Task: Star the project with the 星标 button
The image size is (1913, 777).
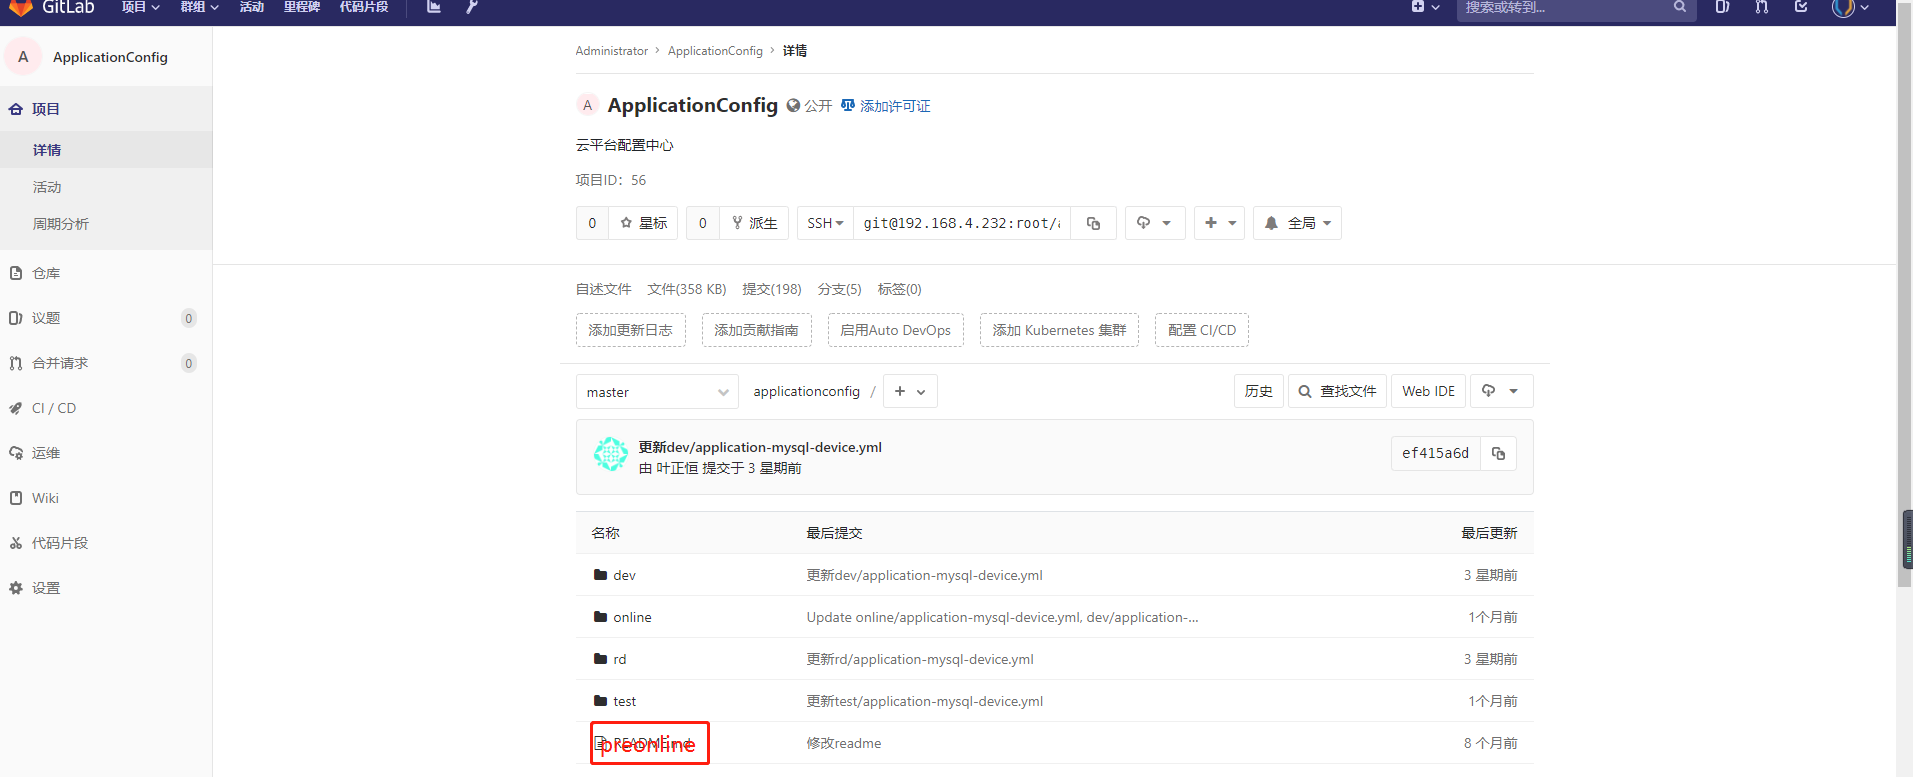Action: [643, 223]
